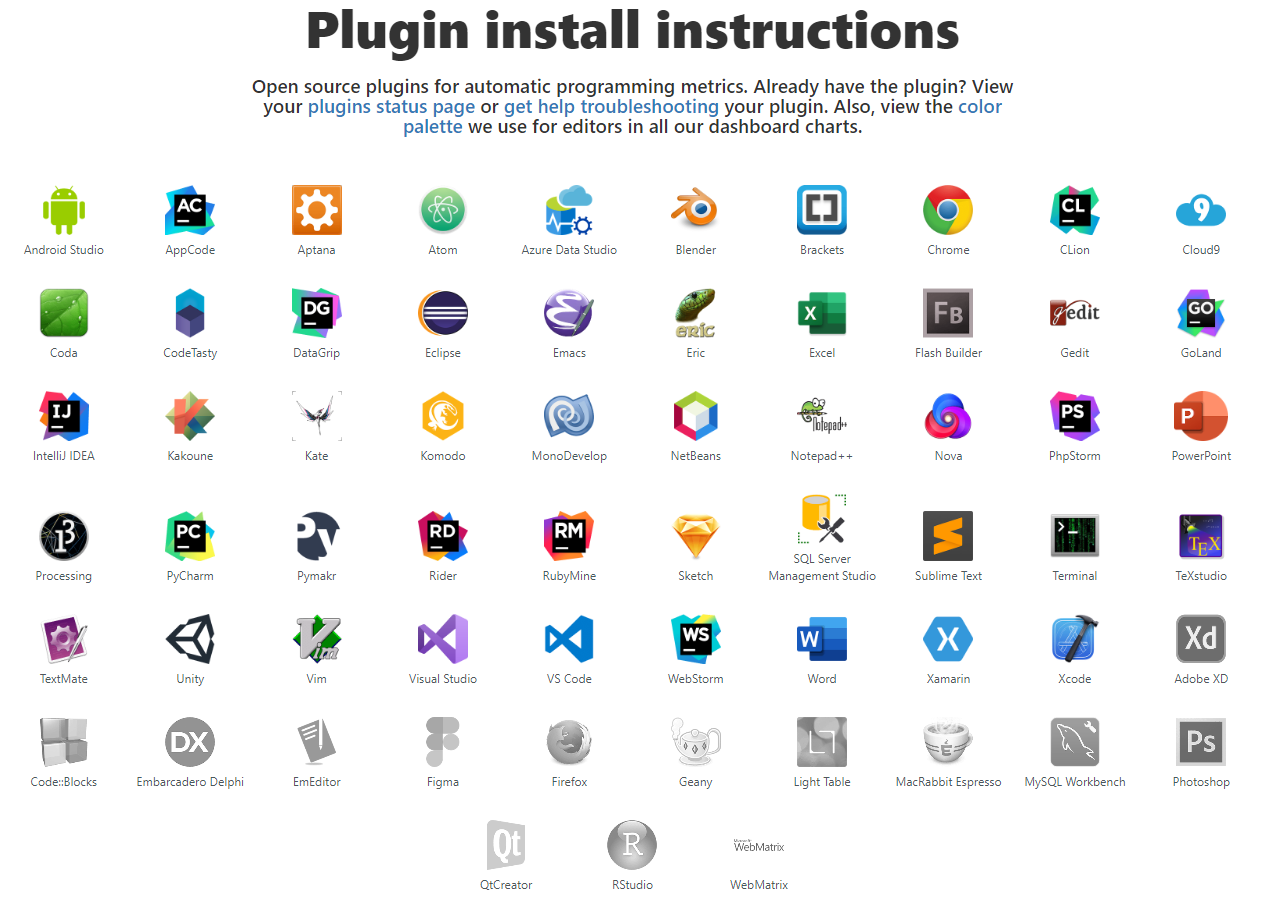Select the Eric snake icon
The width and height of the screenshot is (1272, 917).
[695, 313]
